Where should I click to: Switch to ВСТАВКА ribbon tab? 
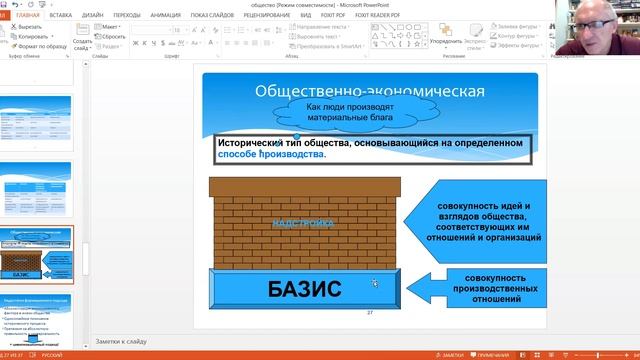click(60, 15)
